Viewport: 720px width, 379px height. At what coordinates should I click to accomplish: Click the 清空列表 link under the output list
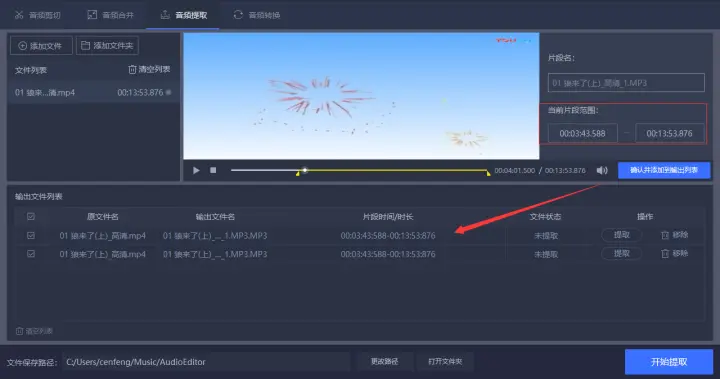click(x=34, y=331)
